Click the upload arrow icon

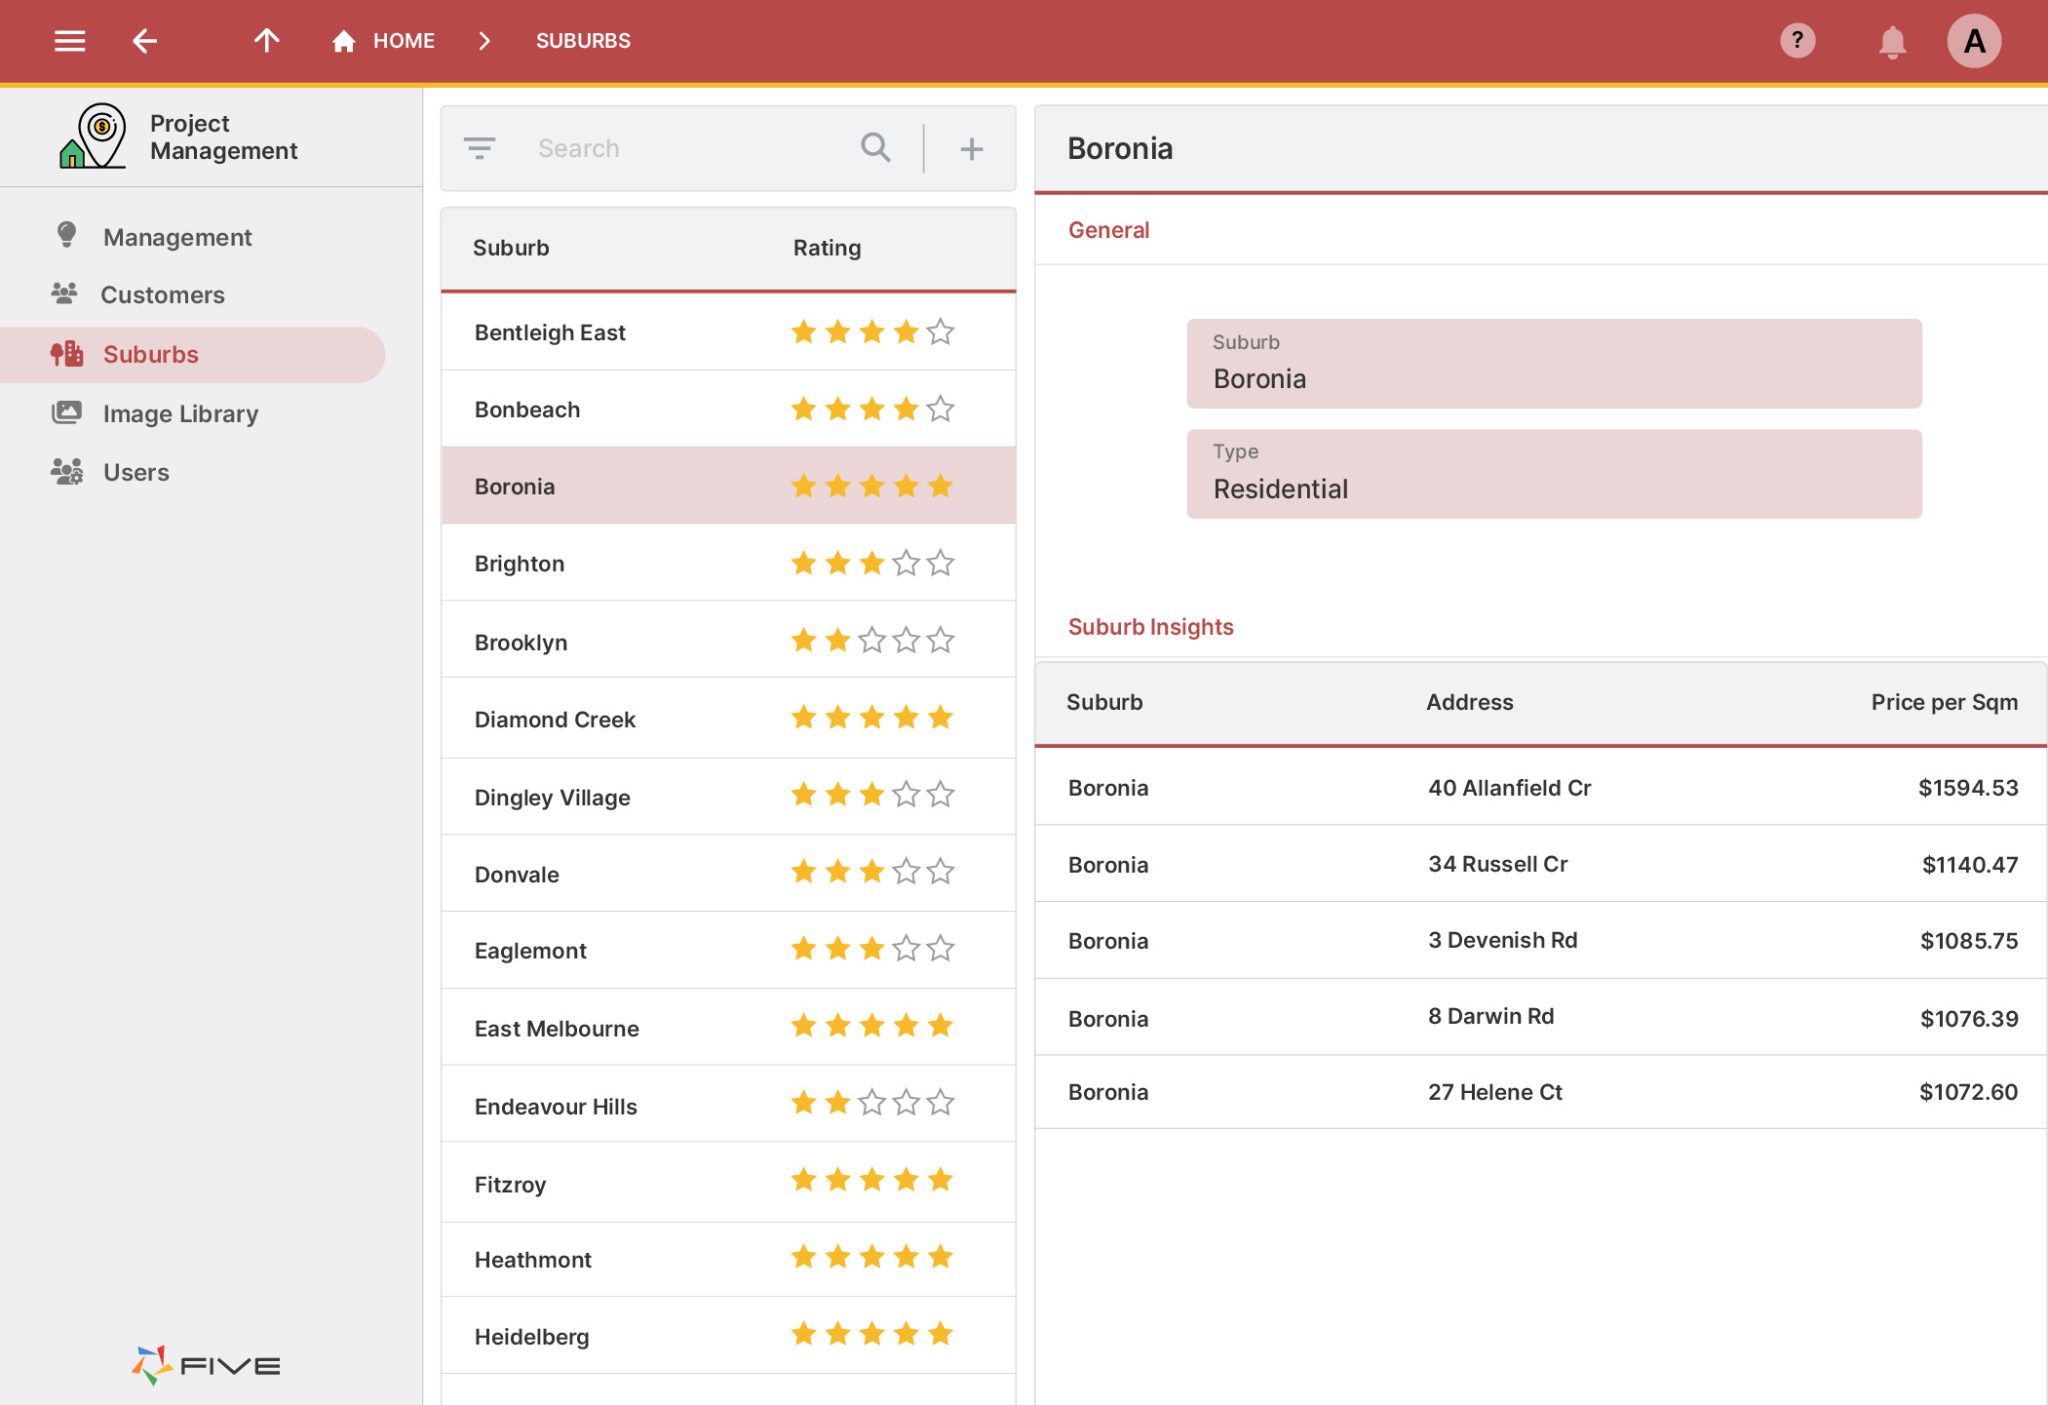pyautogui.click(x=266, y=40)
